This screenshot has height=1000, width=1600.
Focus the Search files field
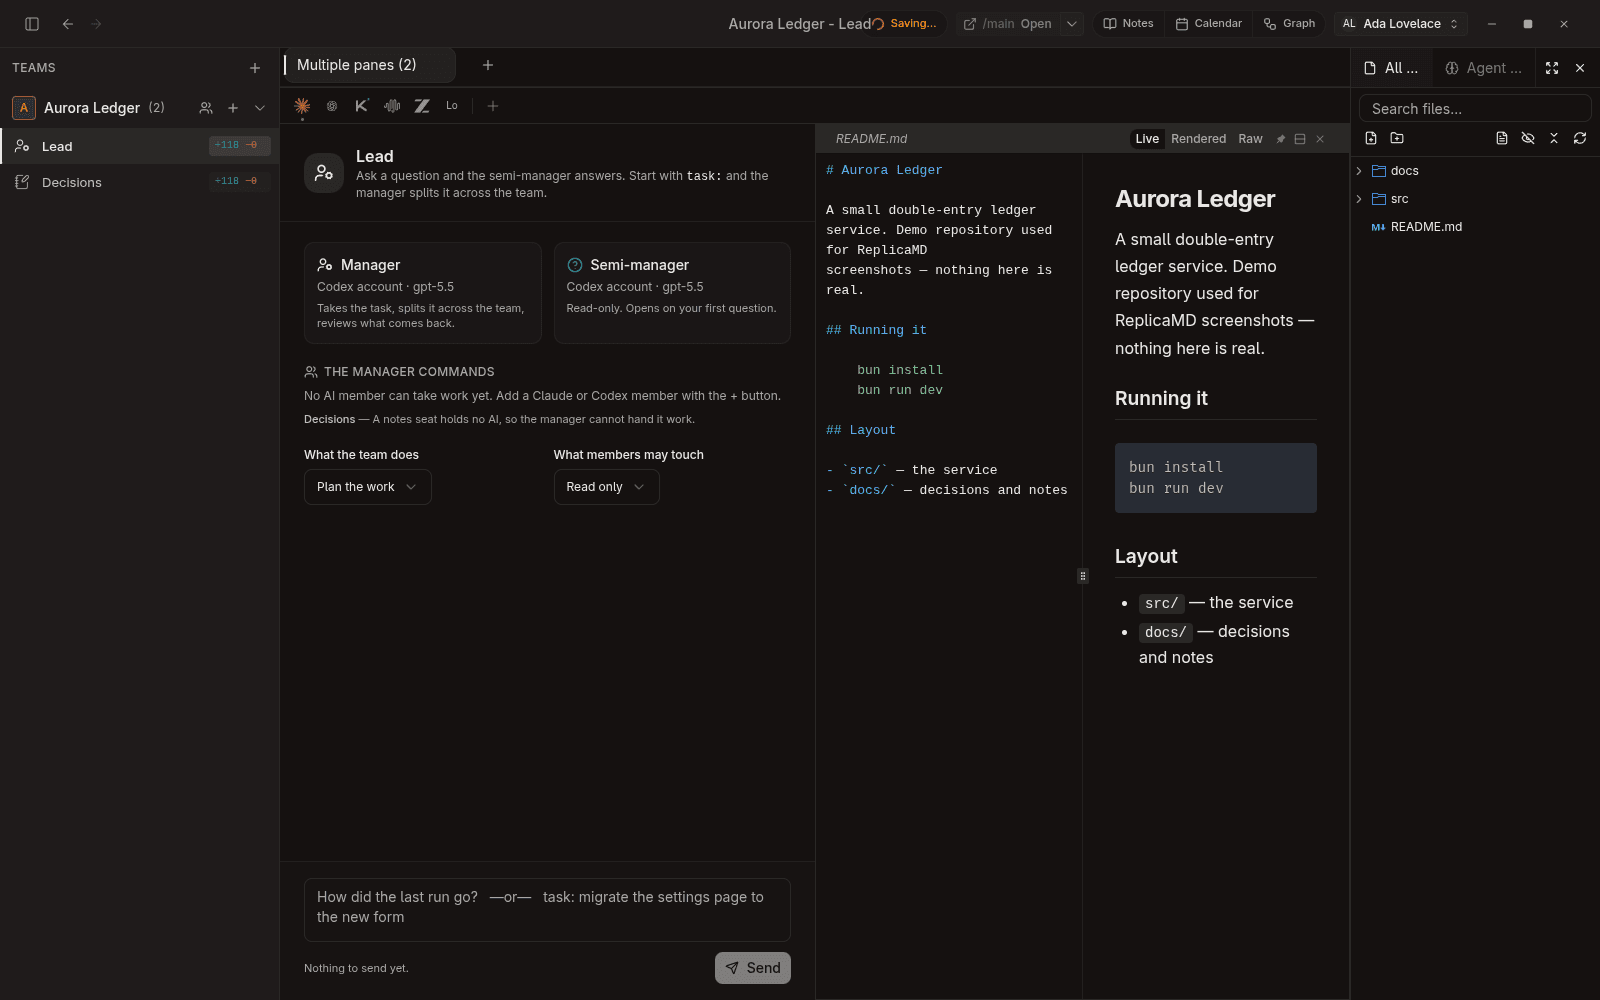(x=1475, y=108)
